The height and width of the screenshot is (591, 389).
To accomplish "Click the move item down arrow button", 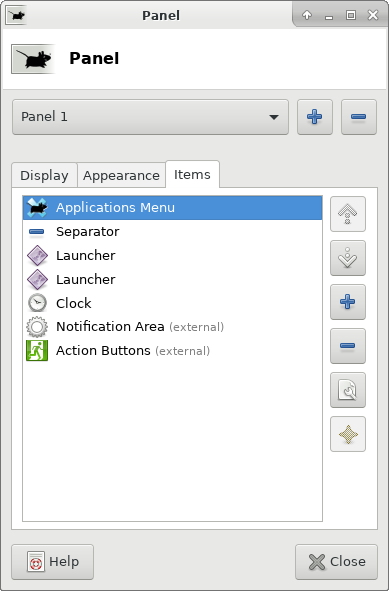I will pos(348,258).
